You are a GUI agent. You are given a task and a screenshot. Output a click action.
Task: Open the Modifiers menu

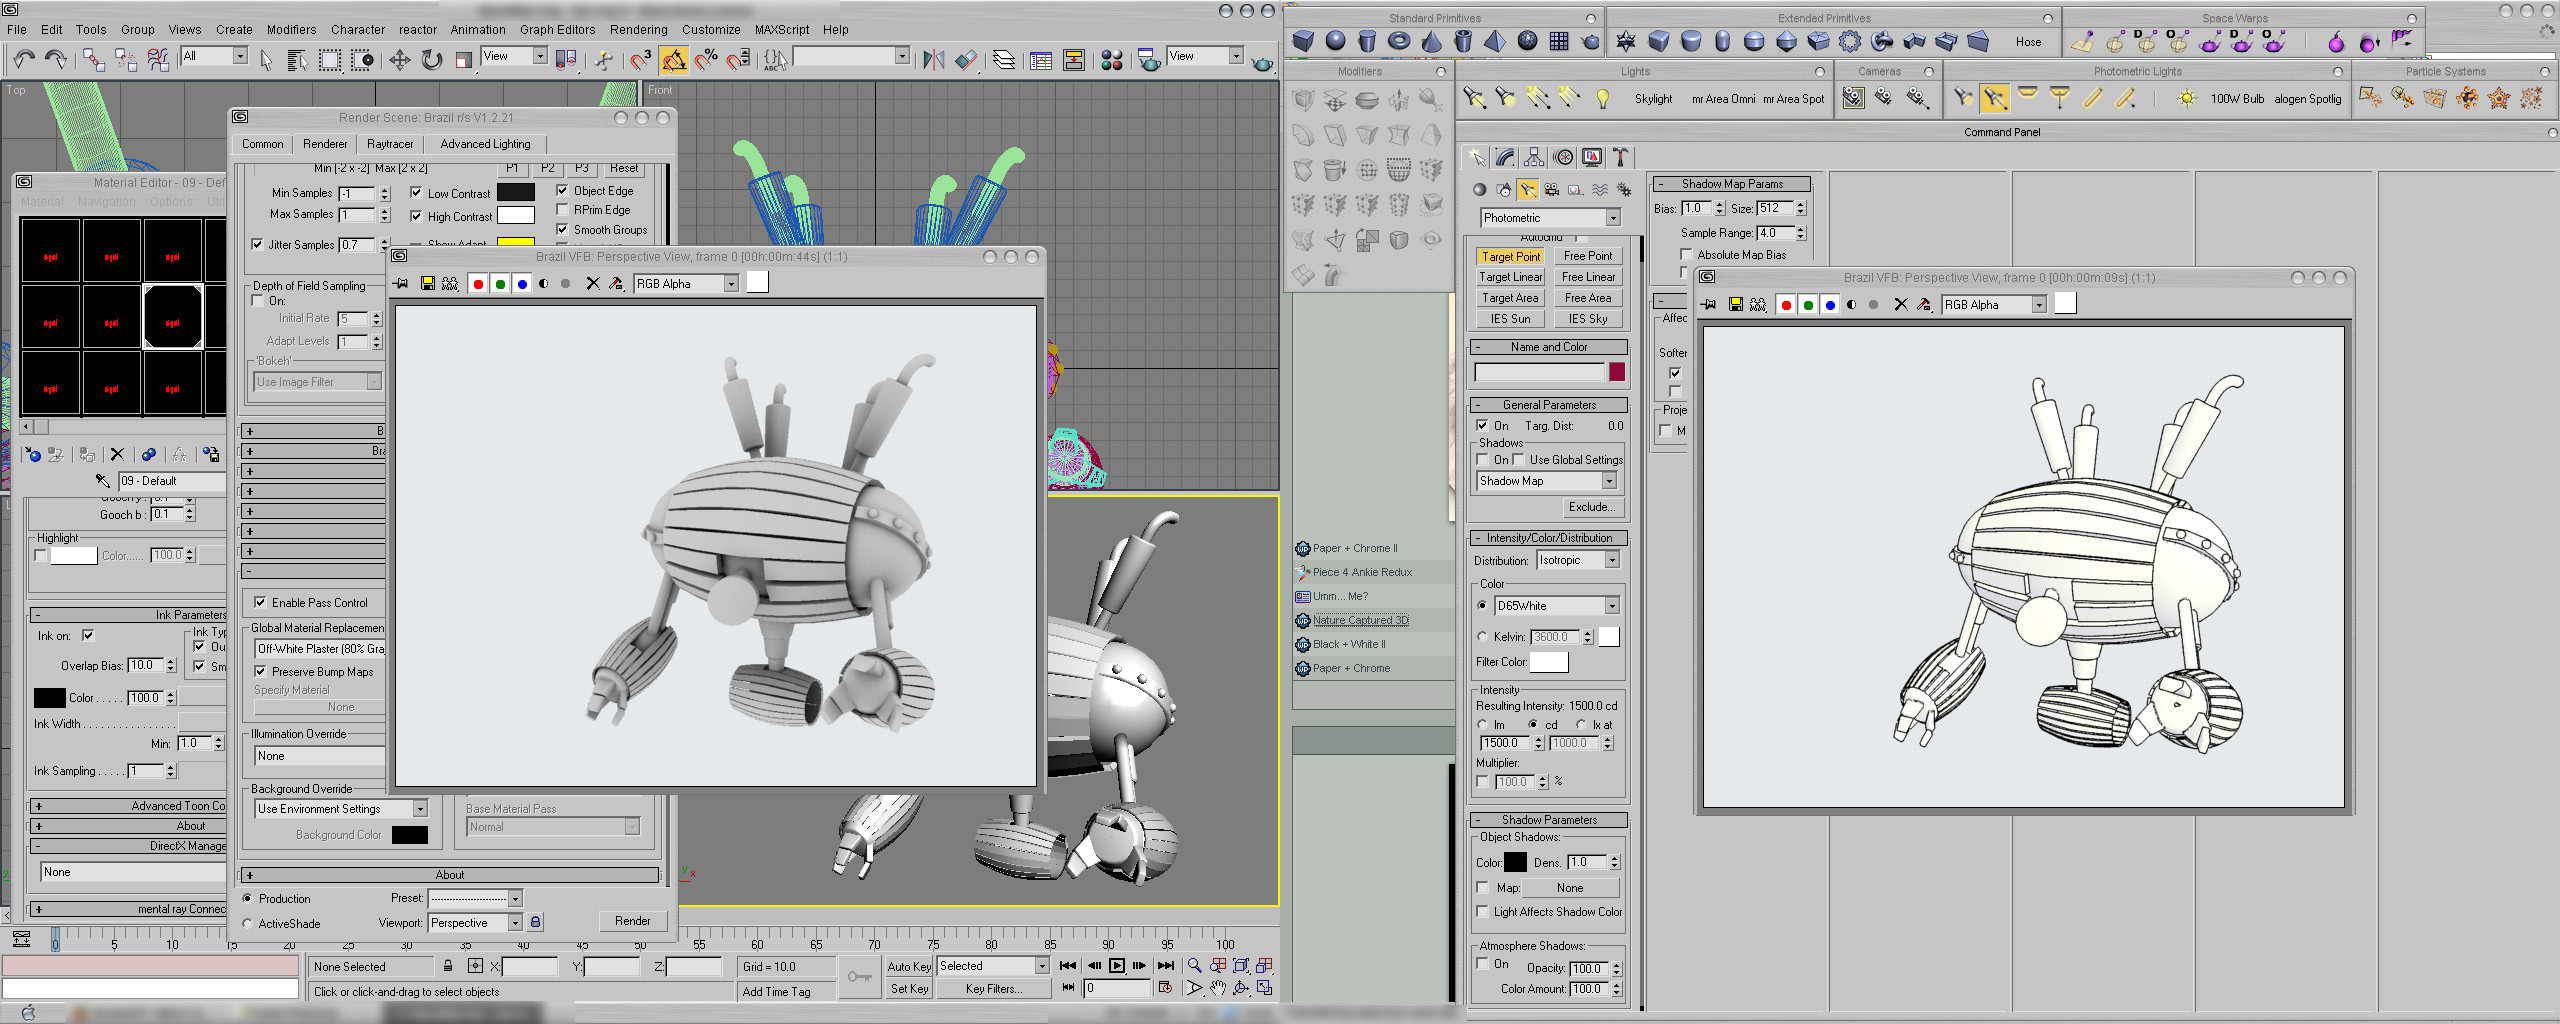pos(291,30)
